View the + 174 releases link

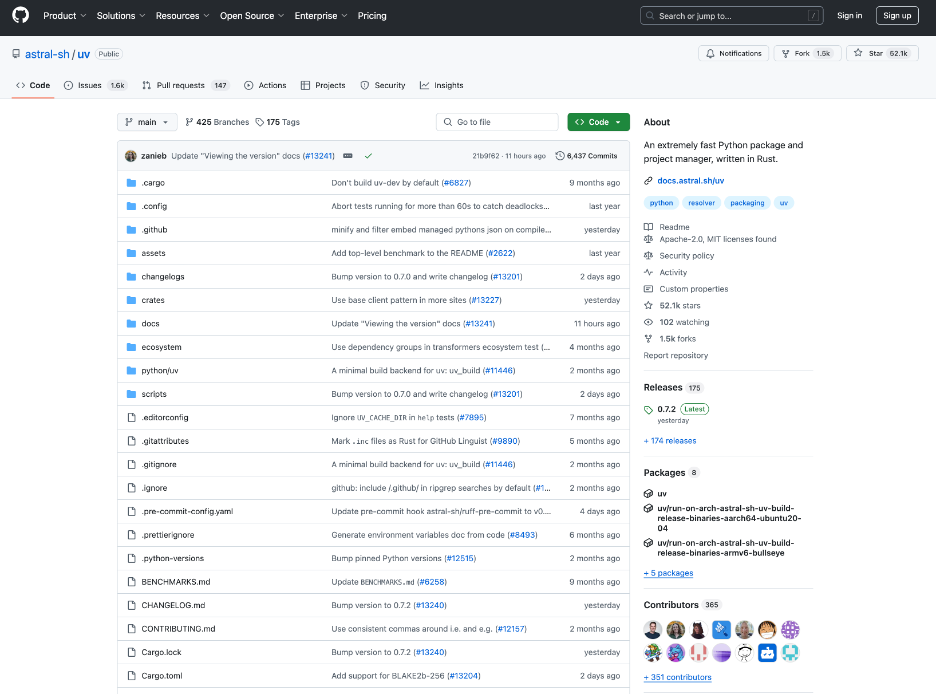point(670,441)
